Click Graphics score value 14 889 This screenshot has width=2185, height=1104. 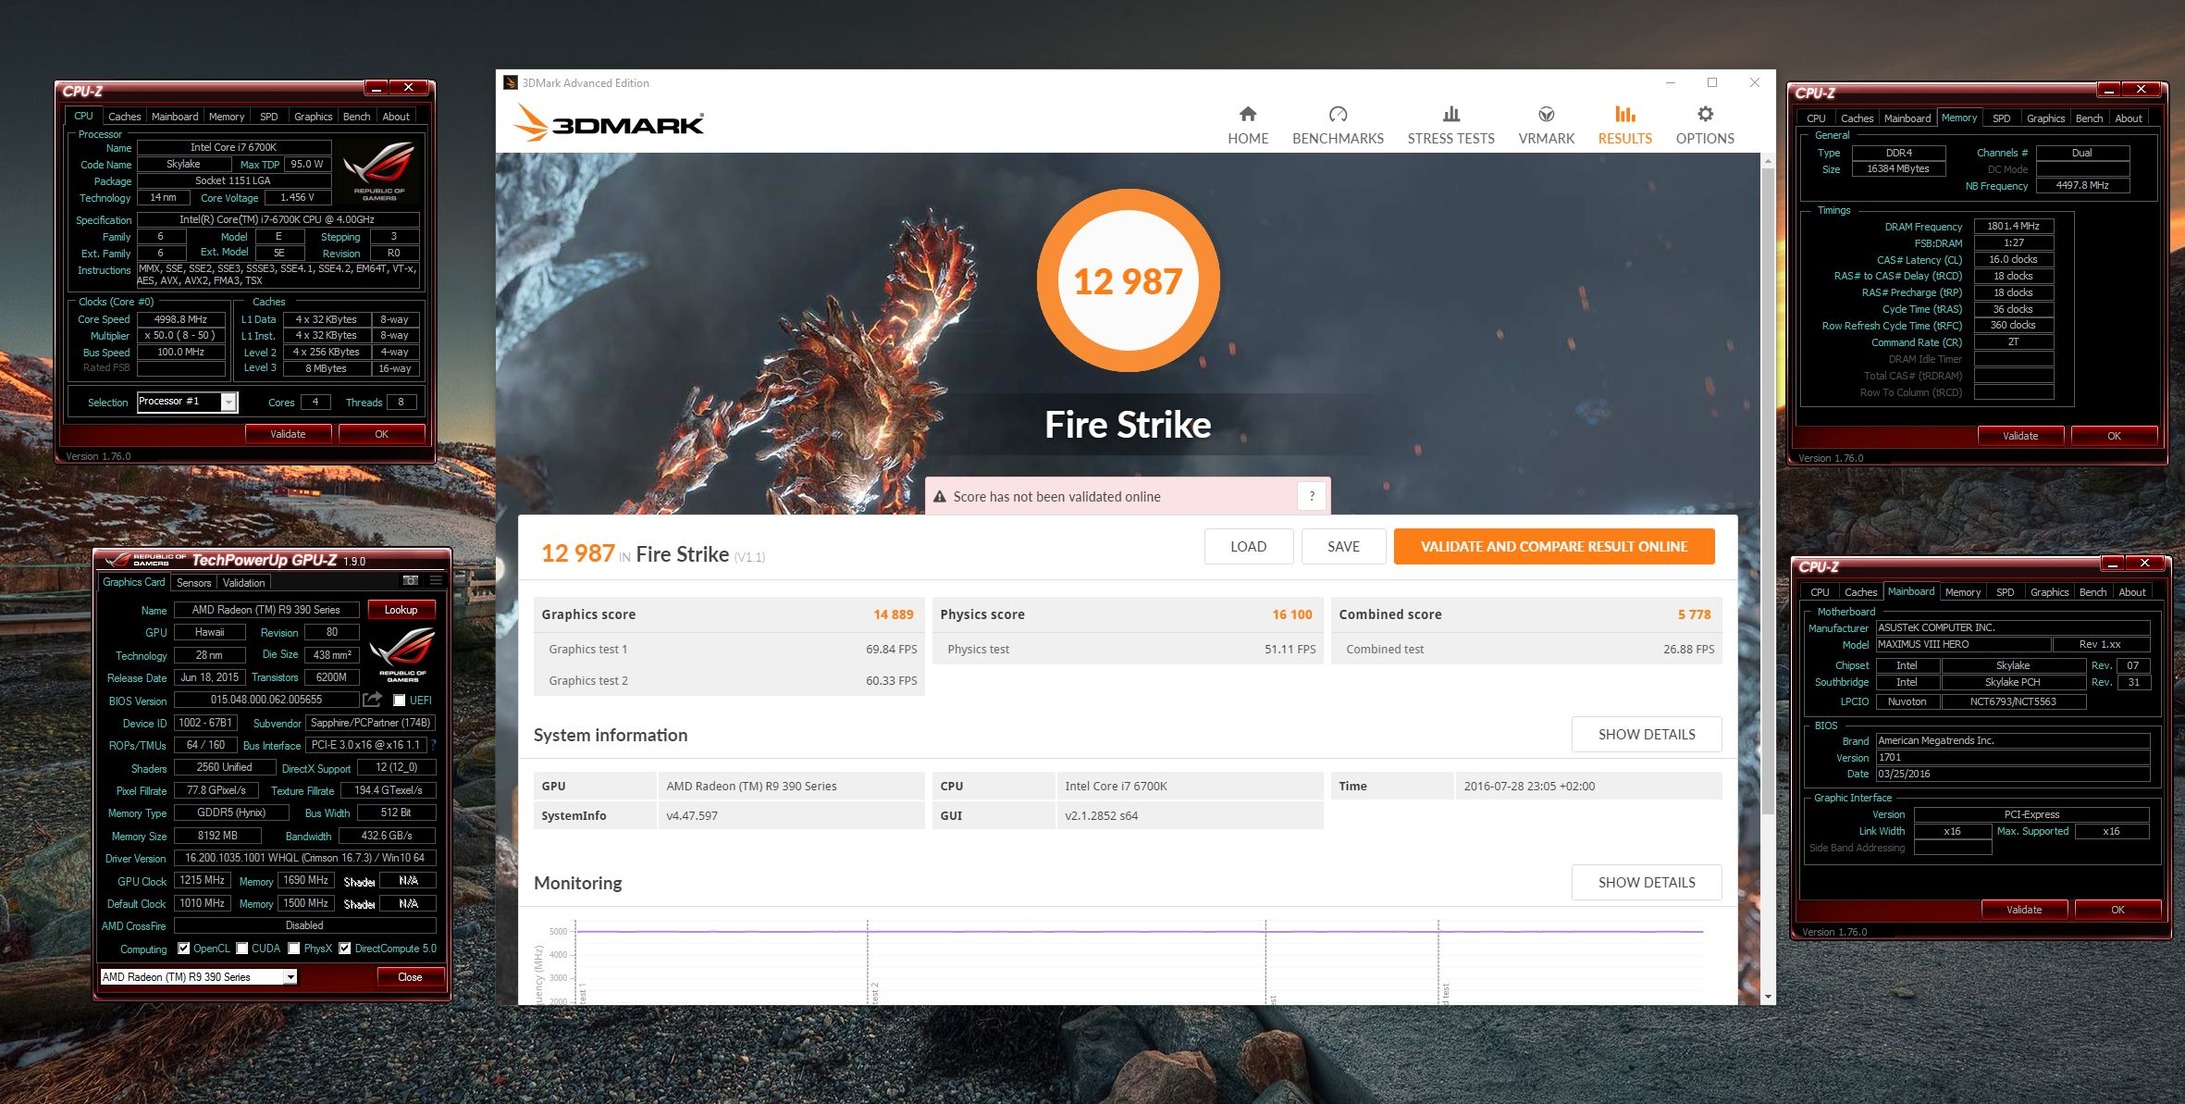coord(893,614)
